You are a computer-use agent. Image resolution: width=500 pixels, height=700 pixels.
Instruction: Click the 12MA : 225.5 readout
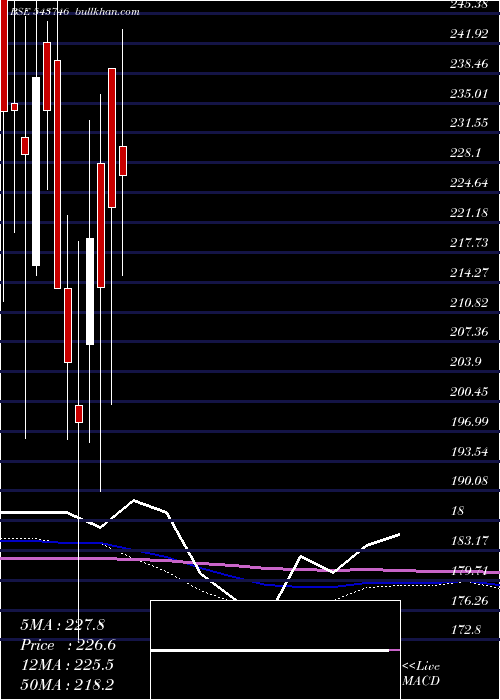pos(67,665)
